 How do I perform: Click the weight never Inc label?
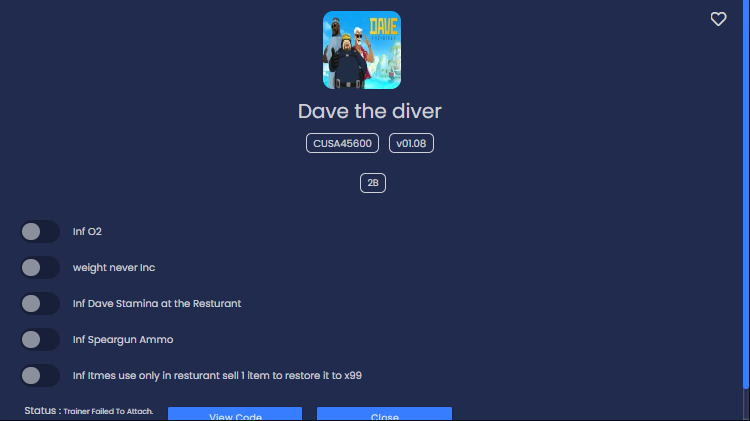(x=114, y=267)
